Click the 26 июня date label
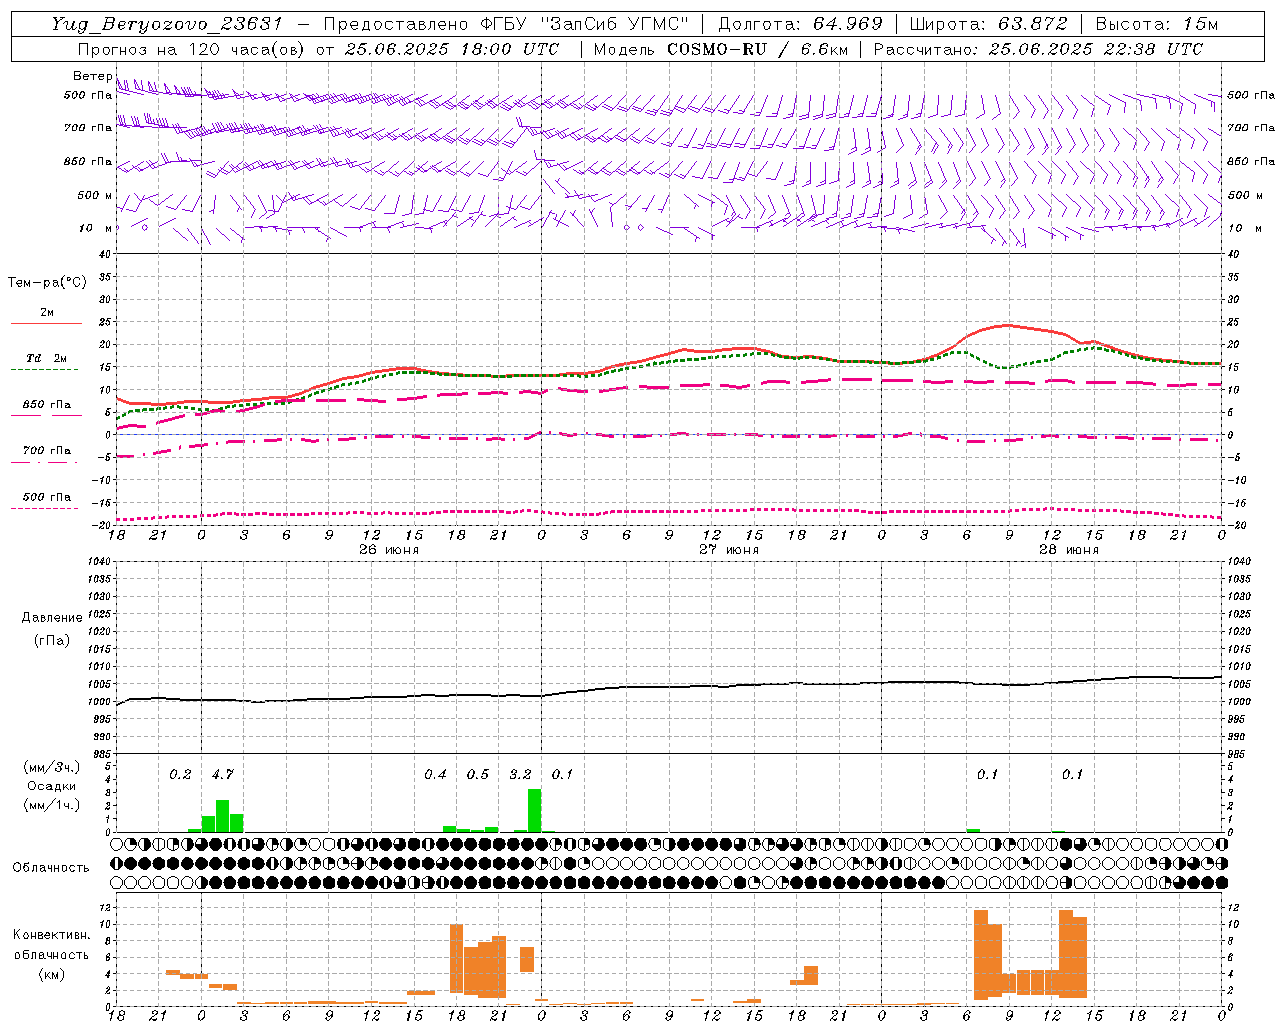Image resolution: width=1280 pixels, height=1024 pixels. (x=389, y=550)
